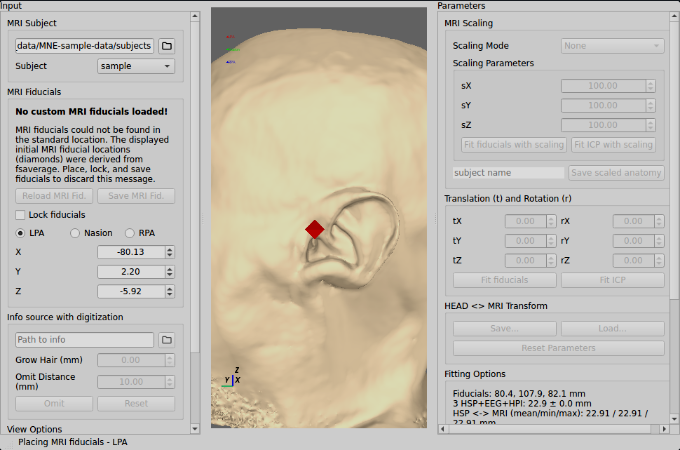Click Save MRI Fid. button
The height and width of the screenshot is (450, 680).
pyautogui.click(x=136, y=196)
